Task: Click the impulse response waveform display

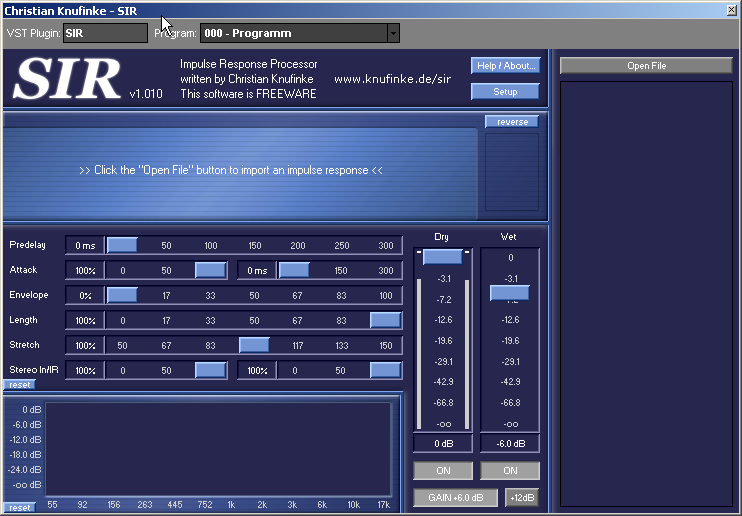Action: pyautogui.click(x=240, y=173)
